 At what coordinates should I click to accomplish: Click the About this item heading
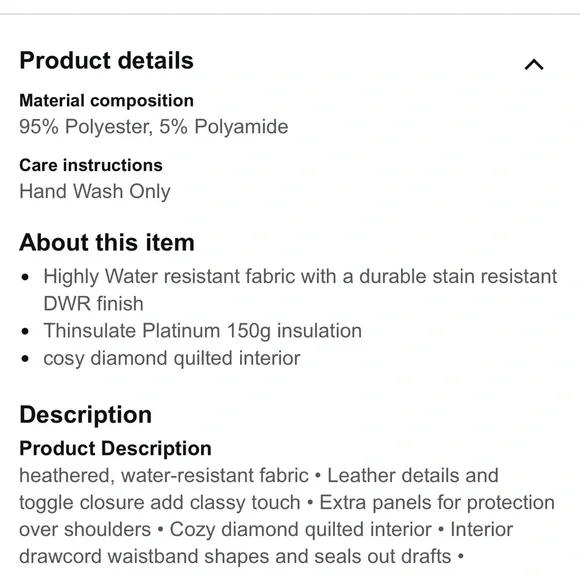[x=107, y=243]
